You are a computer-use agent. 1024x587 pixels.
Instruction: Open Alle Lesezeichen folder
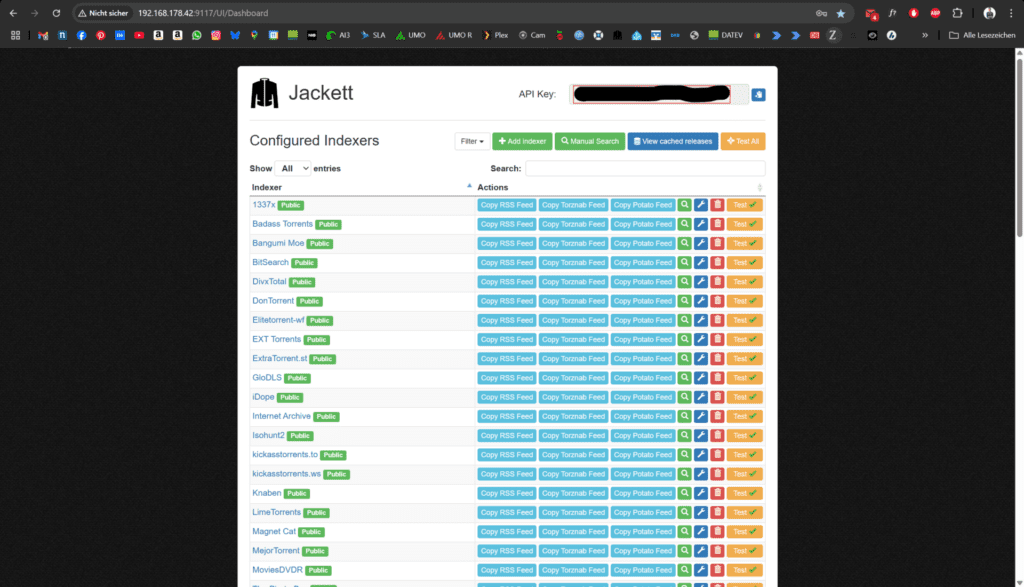click(982, 35)
